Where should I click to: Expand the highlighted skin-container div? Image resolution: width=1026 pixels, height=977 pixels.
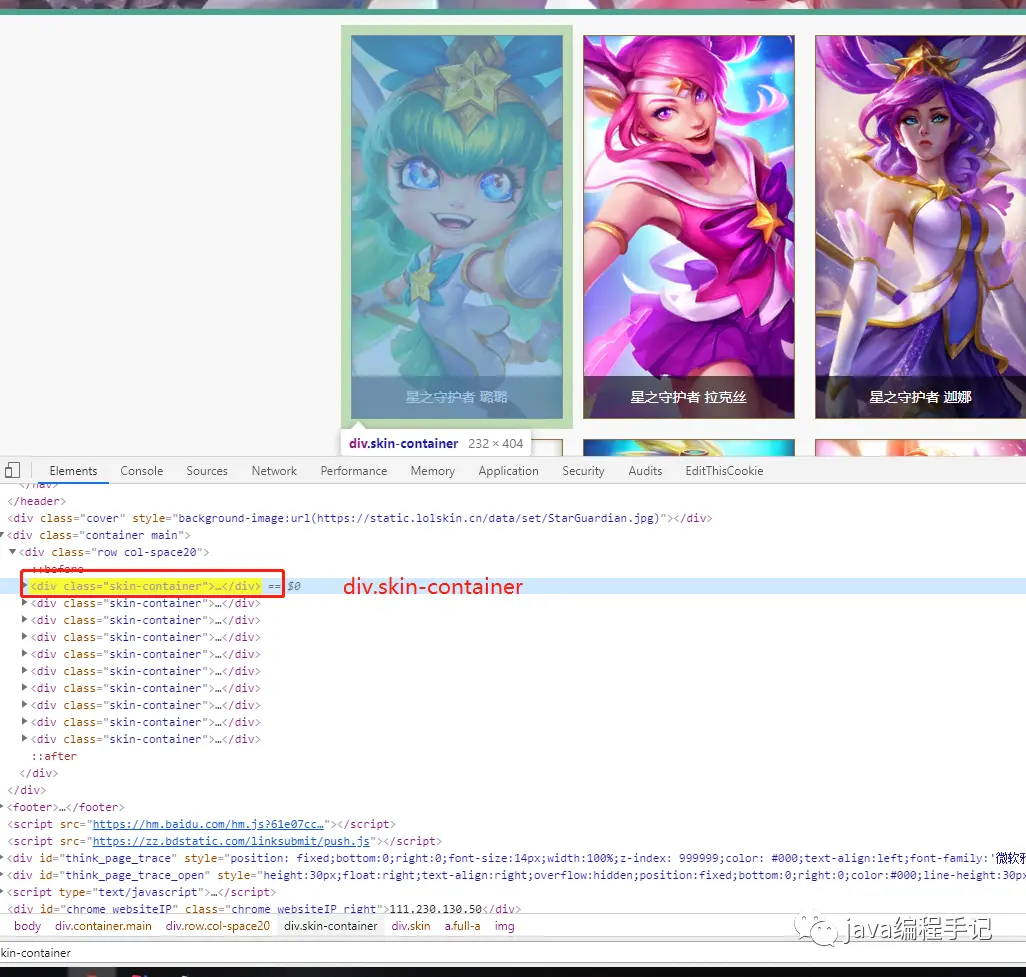(25, 585)
